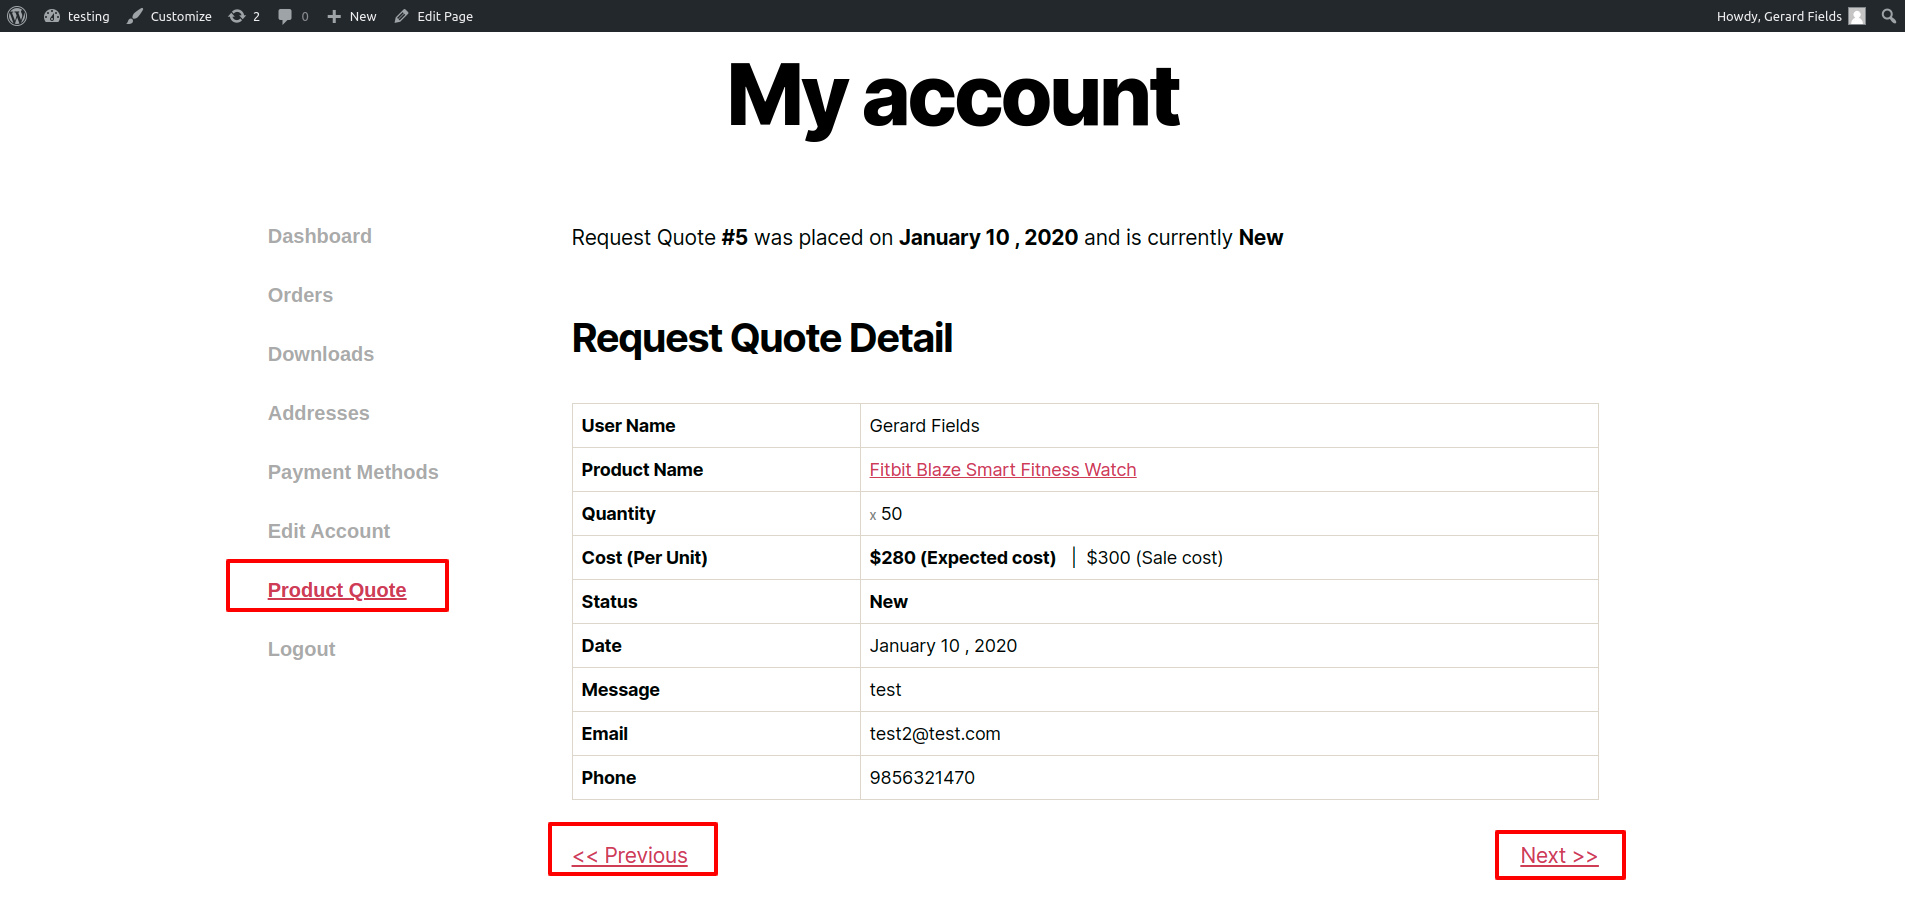The image size is (1905, 902).
Task: Click the Message value test
Action: (x=885, y=690)
